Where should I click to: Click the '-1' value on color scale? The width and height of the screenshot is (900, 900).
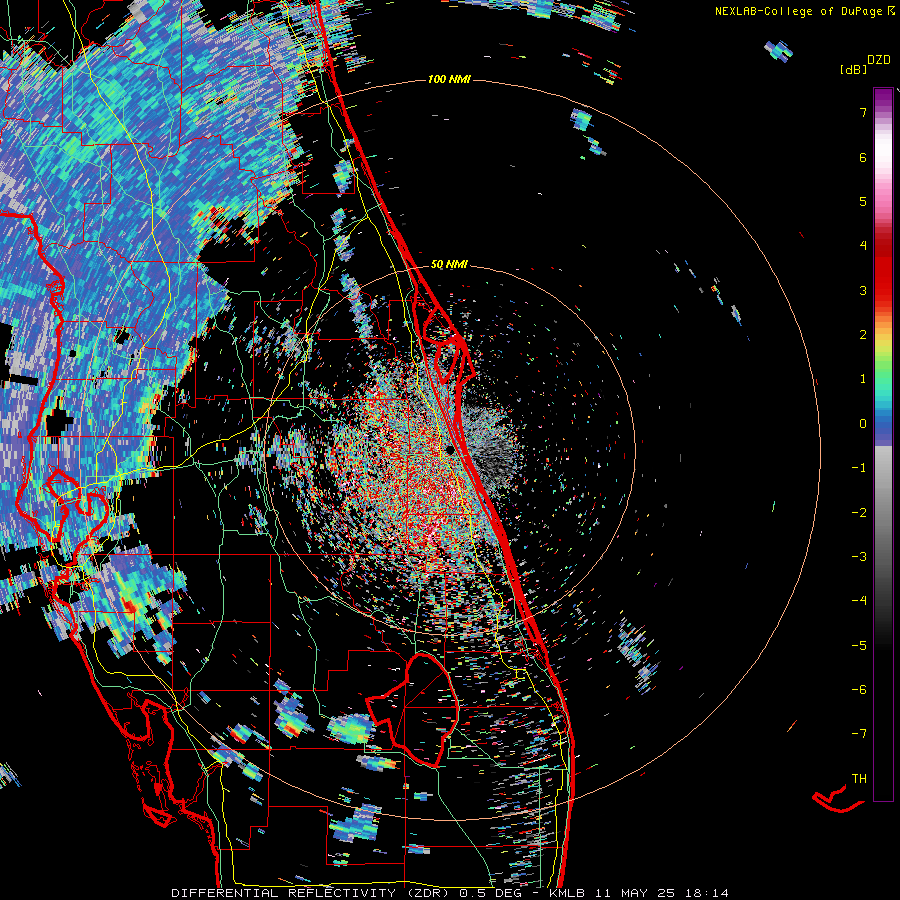(x=859, y=468)
